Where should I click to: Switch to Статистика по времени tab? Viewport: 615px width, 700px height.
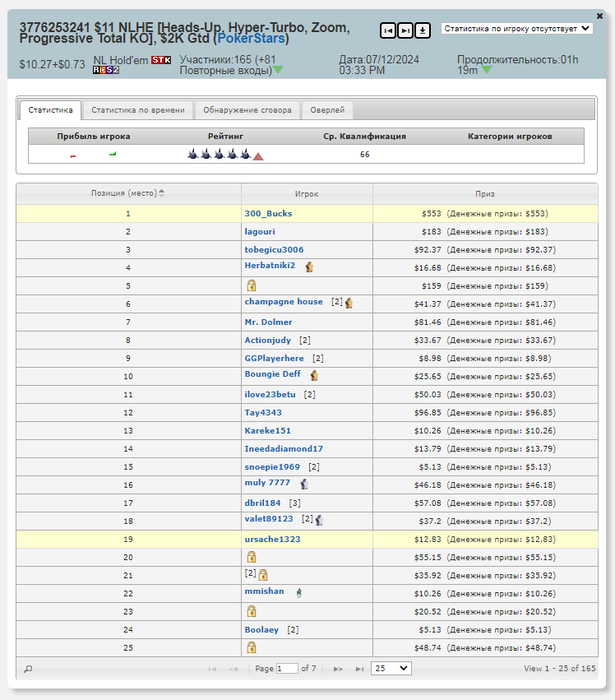tap(138, 110)
